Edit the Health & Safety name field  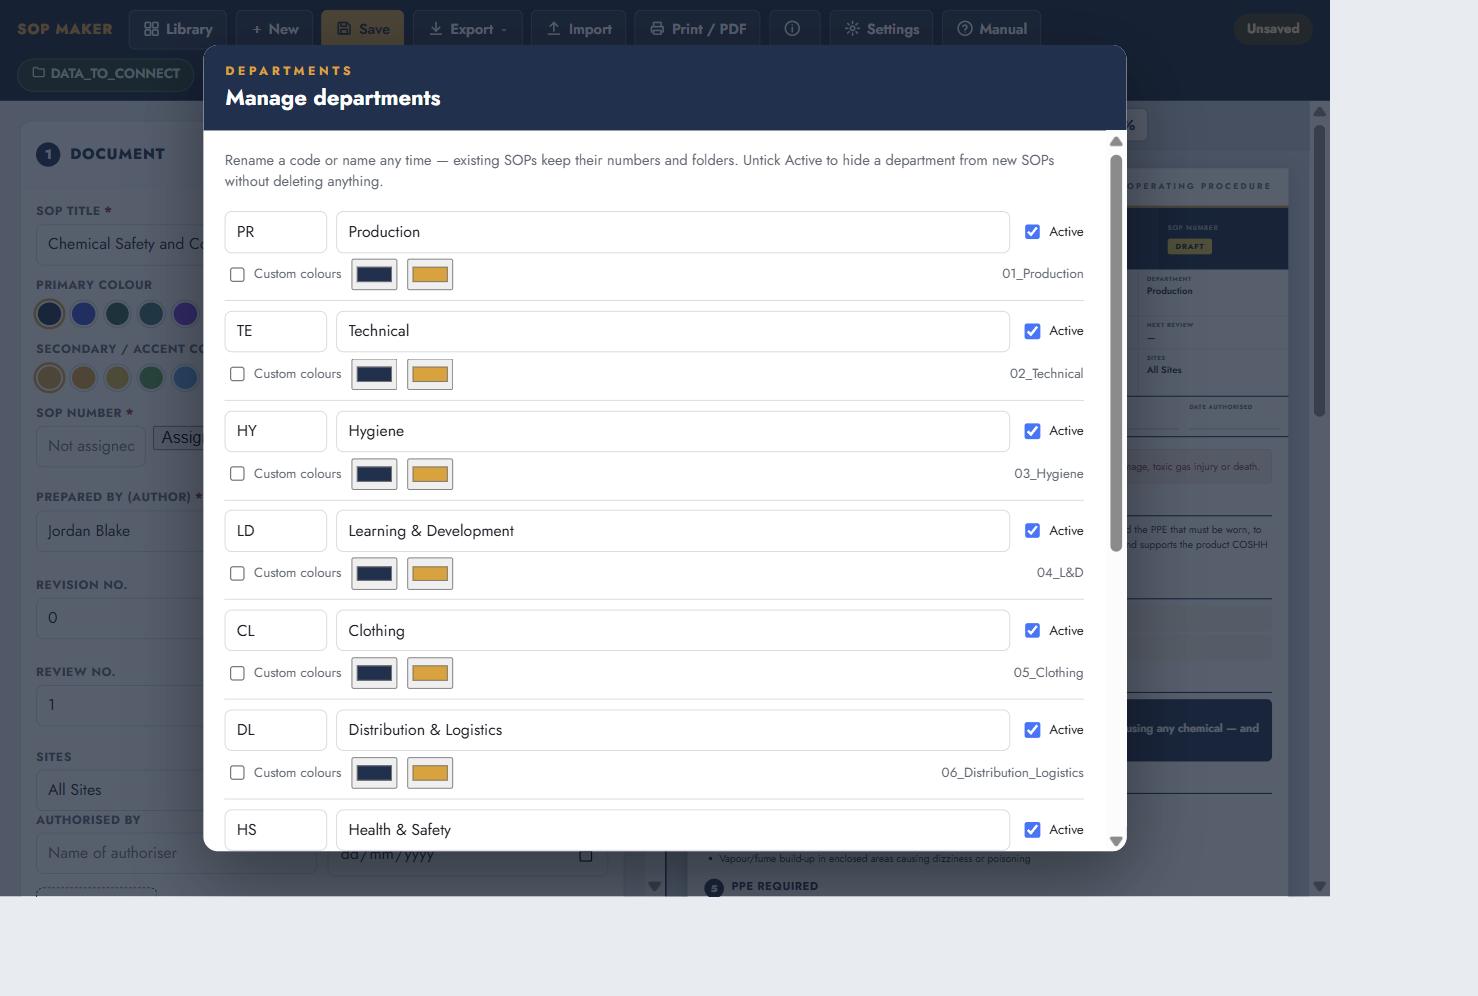[x=673, y=830]
